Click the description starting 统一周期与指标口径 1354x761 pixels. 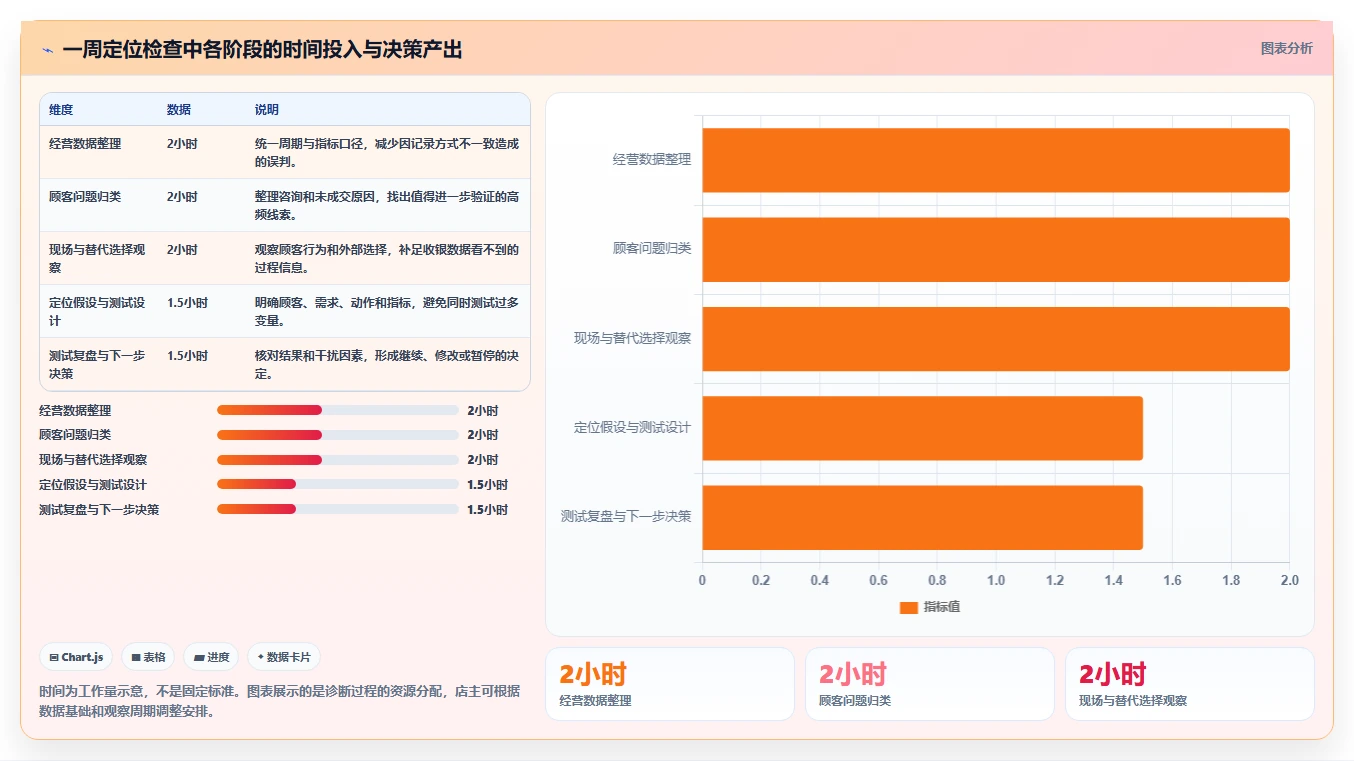[387, 153]
